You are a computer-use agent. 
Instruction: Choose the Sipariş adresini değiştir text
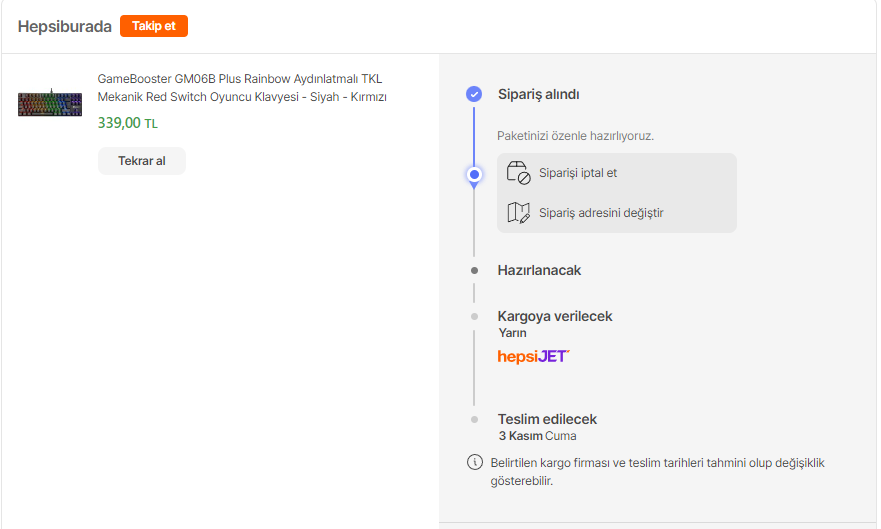600,213
